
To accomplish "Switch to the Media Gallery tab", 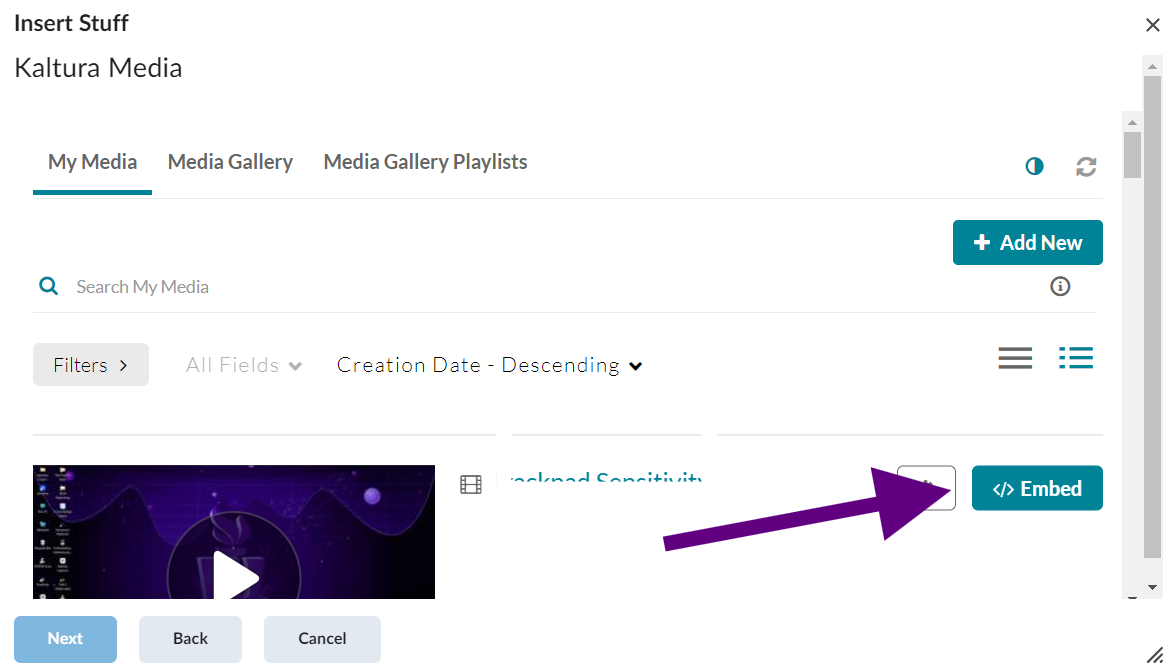I will (x=230, y=162).
